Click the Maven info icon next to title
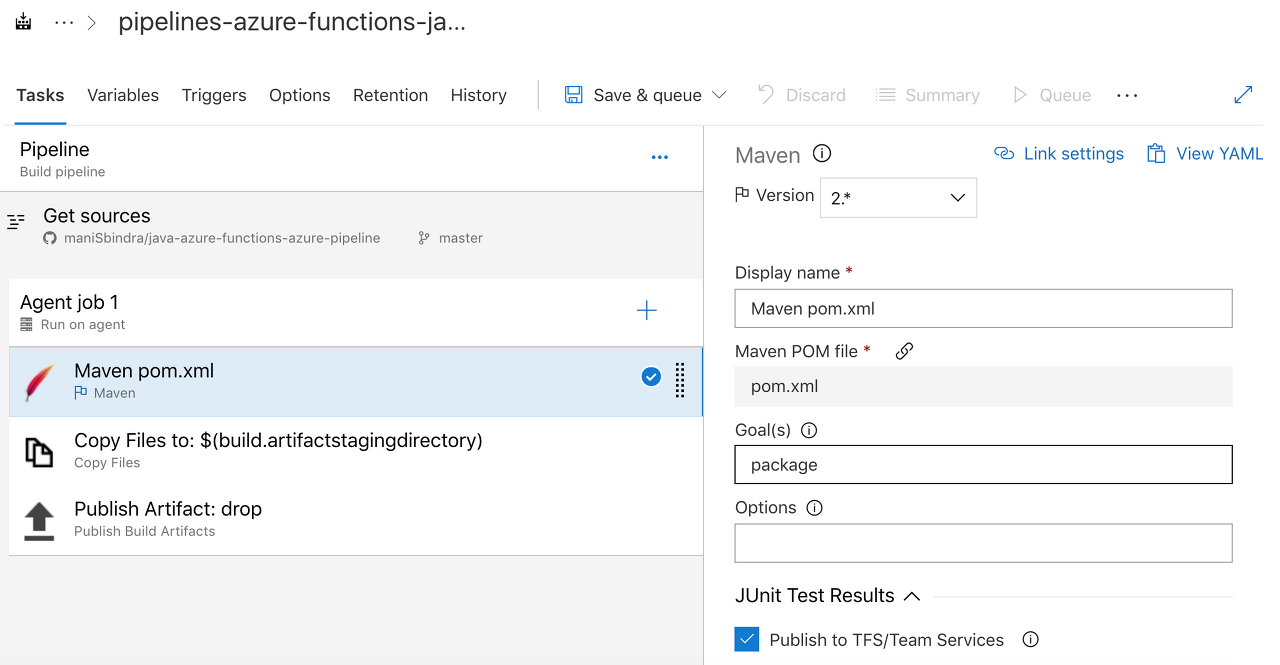The image size is (1280, 665). pyautogui.click(x=822, y=154)
